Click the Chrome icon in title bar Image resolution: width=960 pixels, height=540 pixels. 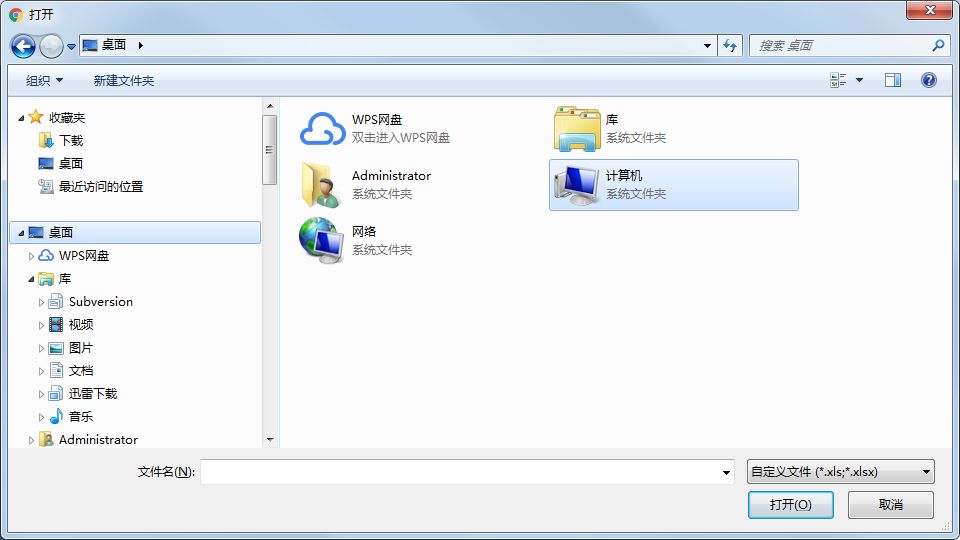16,15
